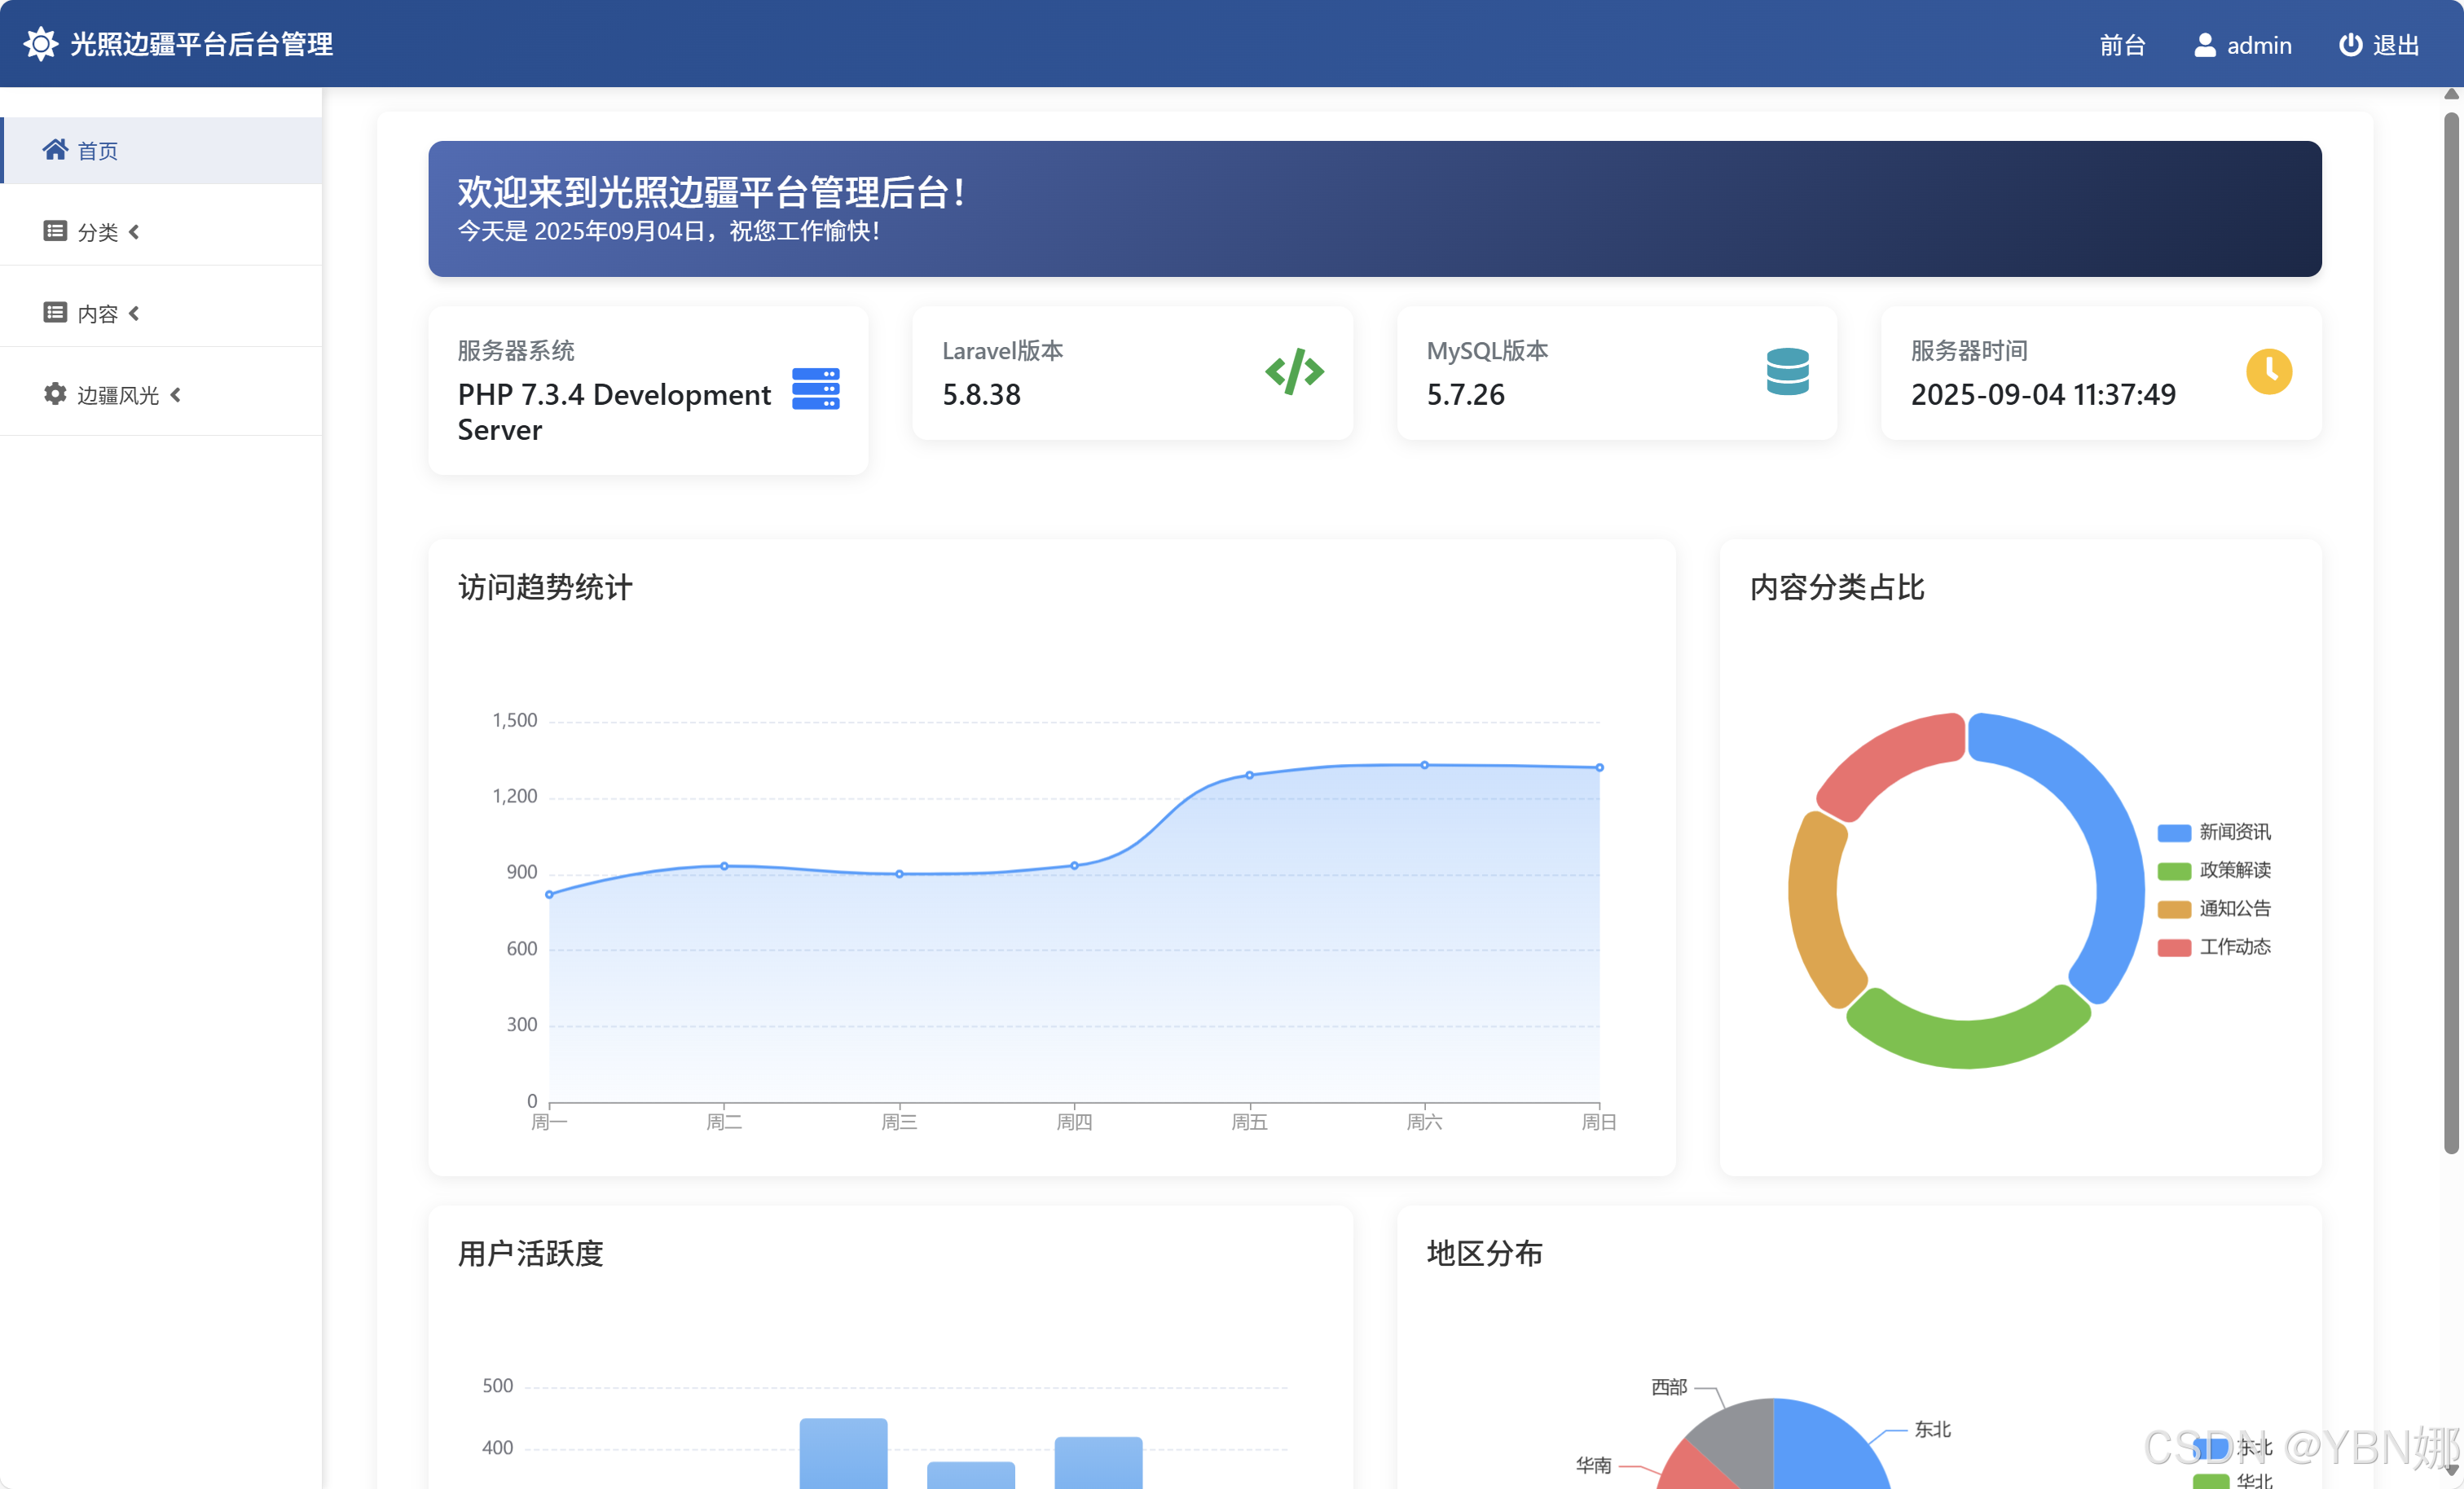This screenshot has width=2464, height=1489.
Task: Toggle 新闻资讯 legend swatch
Action: (x=2173, y=833)
